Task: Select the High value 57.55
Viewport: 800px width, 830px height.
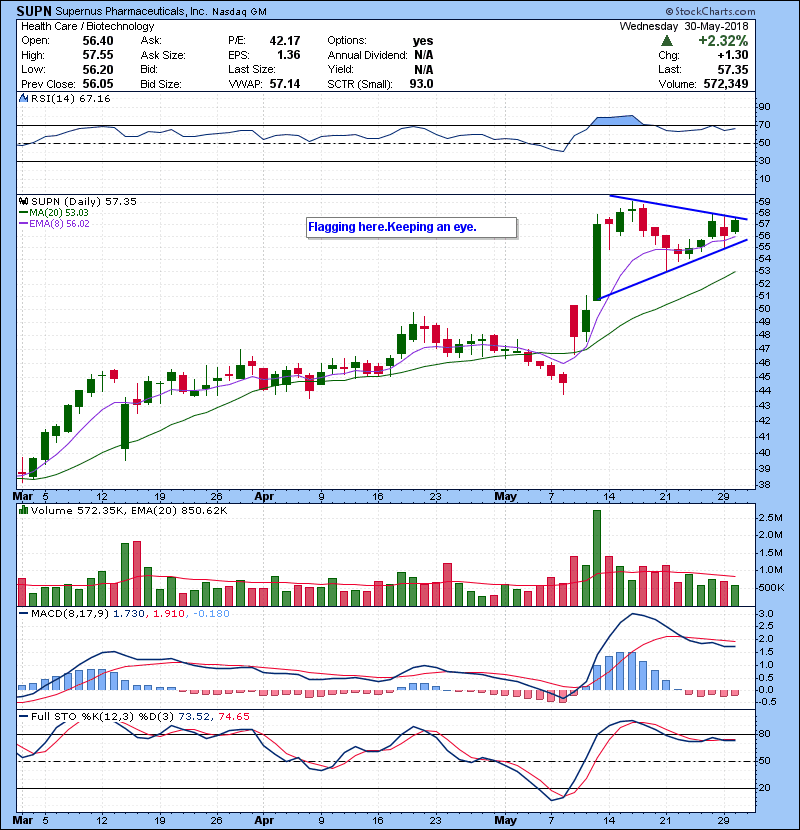Action: [98, 55]
